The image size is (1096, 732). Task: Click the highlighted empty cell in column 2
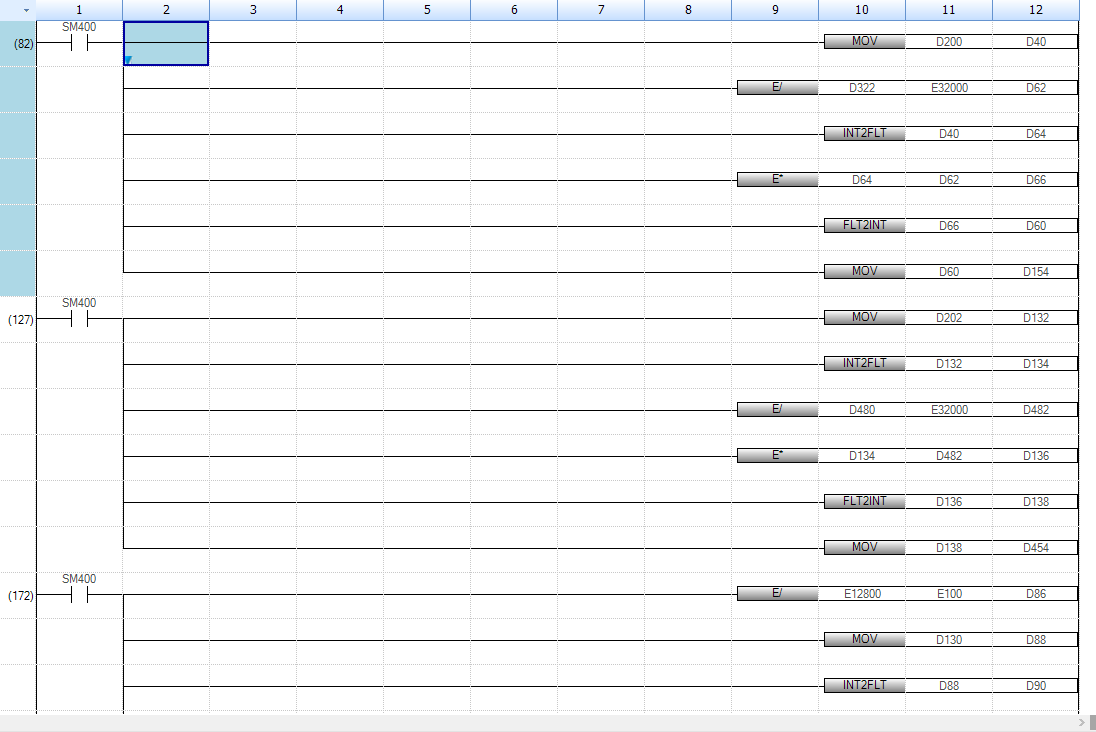[x=166, y=43]
